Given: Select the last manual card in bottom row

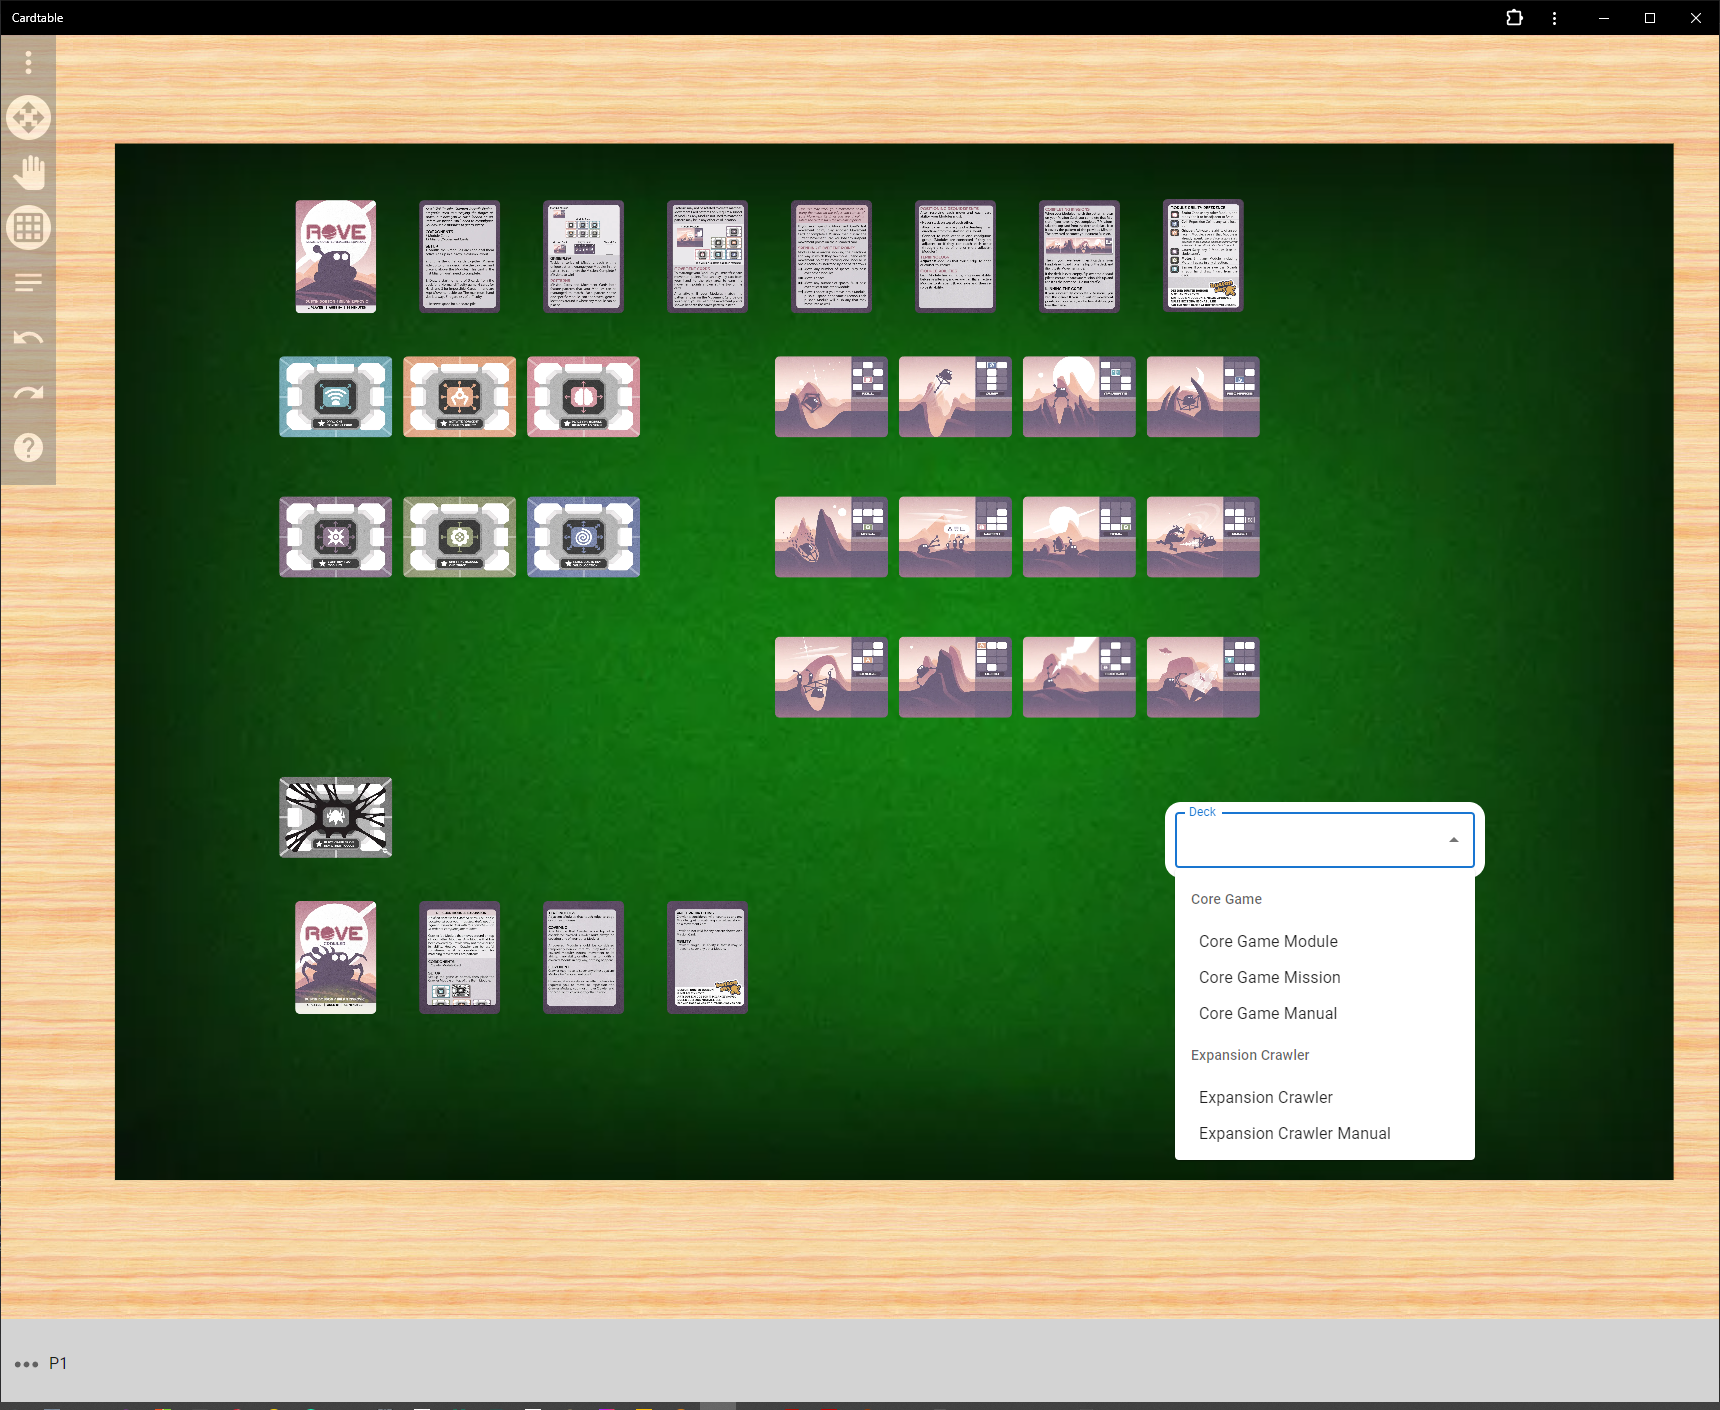Looking at the screenshot, I should (x=708, y=958).
